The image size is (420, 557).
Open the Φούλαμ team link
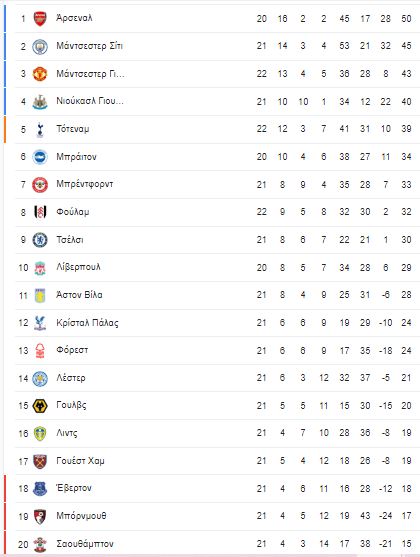pos(72,212)
